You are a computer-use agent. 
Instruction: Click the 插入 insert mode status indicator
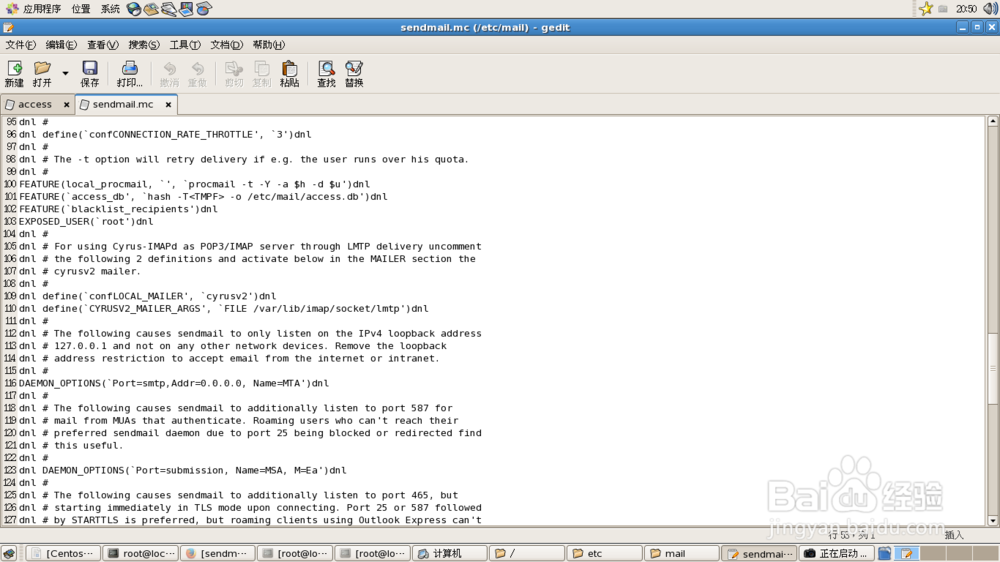pos(954,535)
